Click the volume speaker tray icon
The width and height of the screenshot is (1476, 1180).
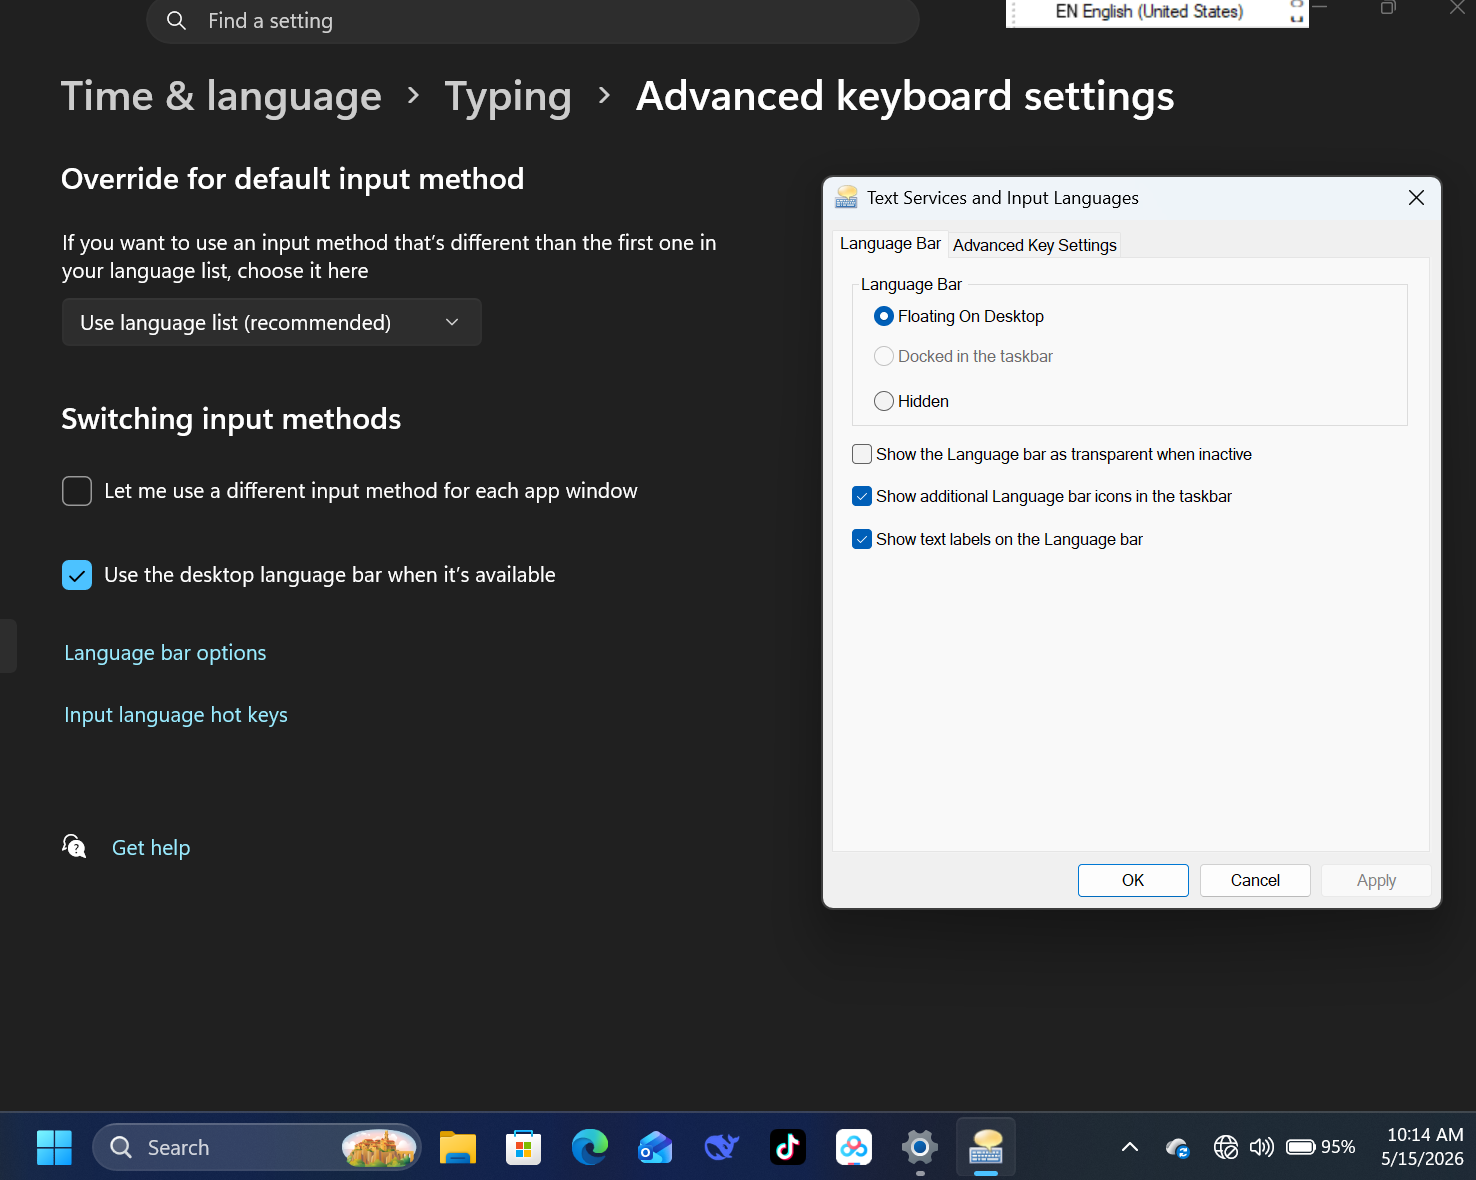1262,1147
